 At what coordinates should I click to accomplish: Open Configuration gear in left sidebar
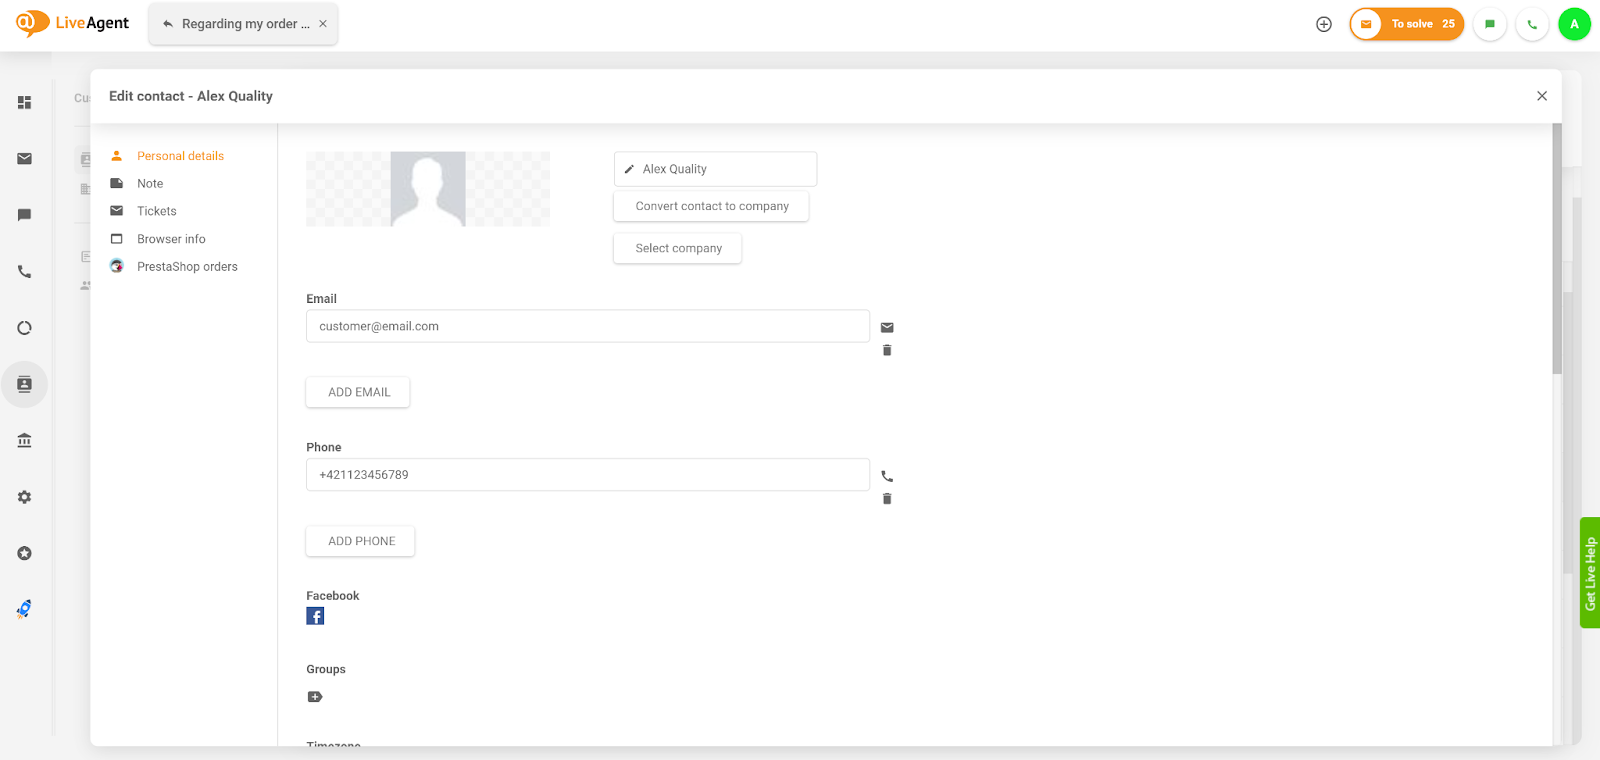tap(25, 497)
